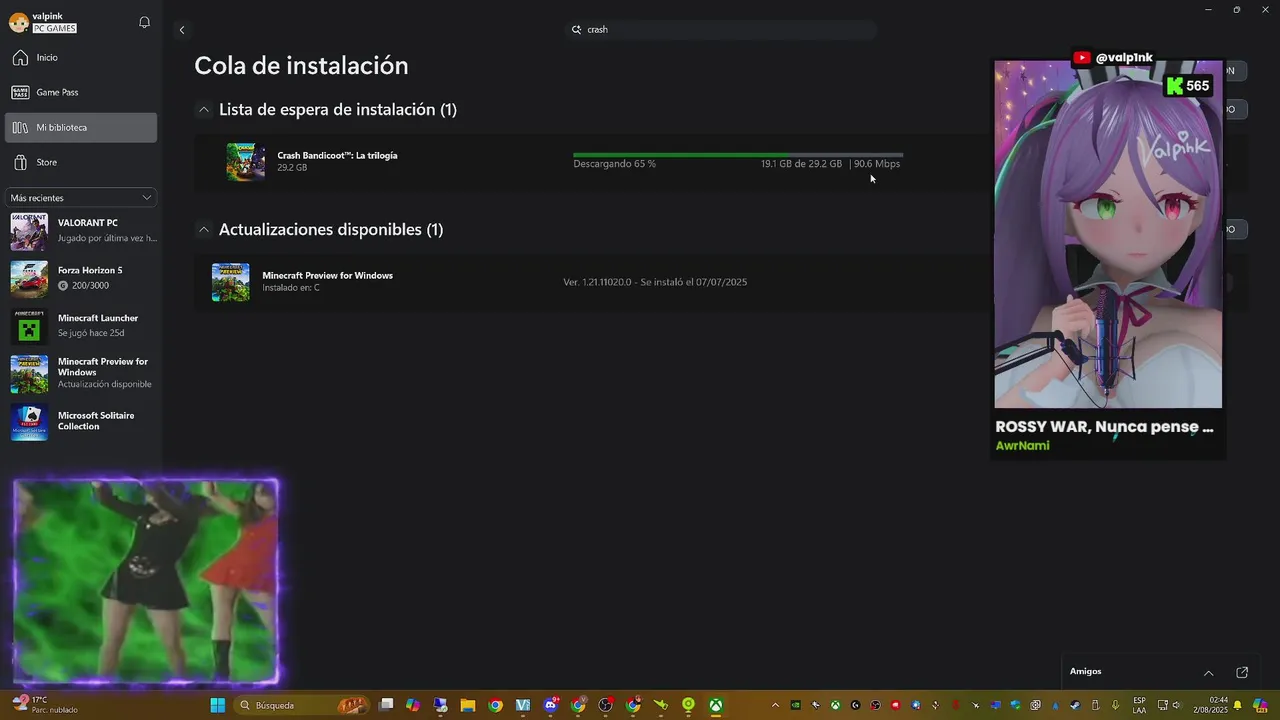Open File Explorer from the taskbar
Screen dimensions: 1280x720
(468, 705)
